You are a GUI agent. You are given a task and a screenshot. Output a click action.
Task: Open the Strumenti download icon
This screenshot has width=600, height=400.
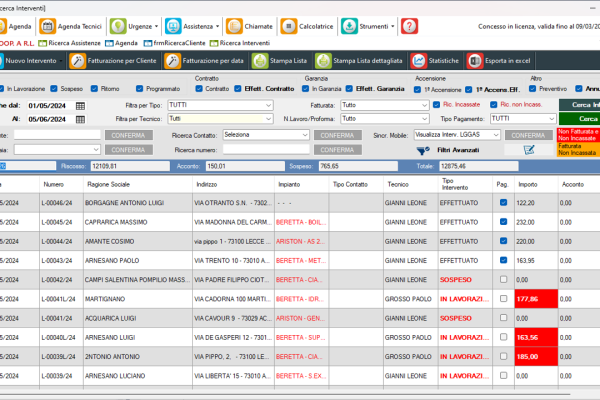pyautogui.click(x=349, y=26)
